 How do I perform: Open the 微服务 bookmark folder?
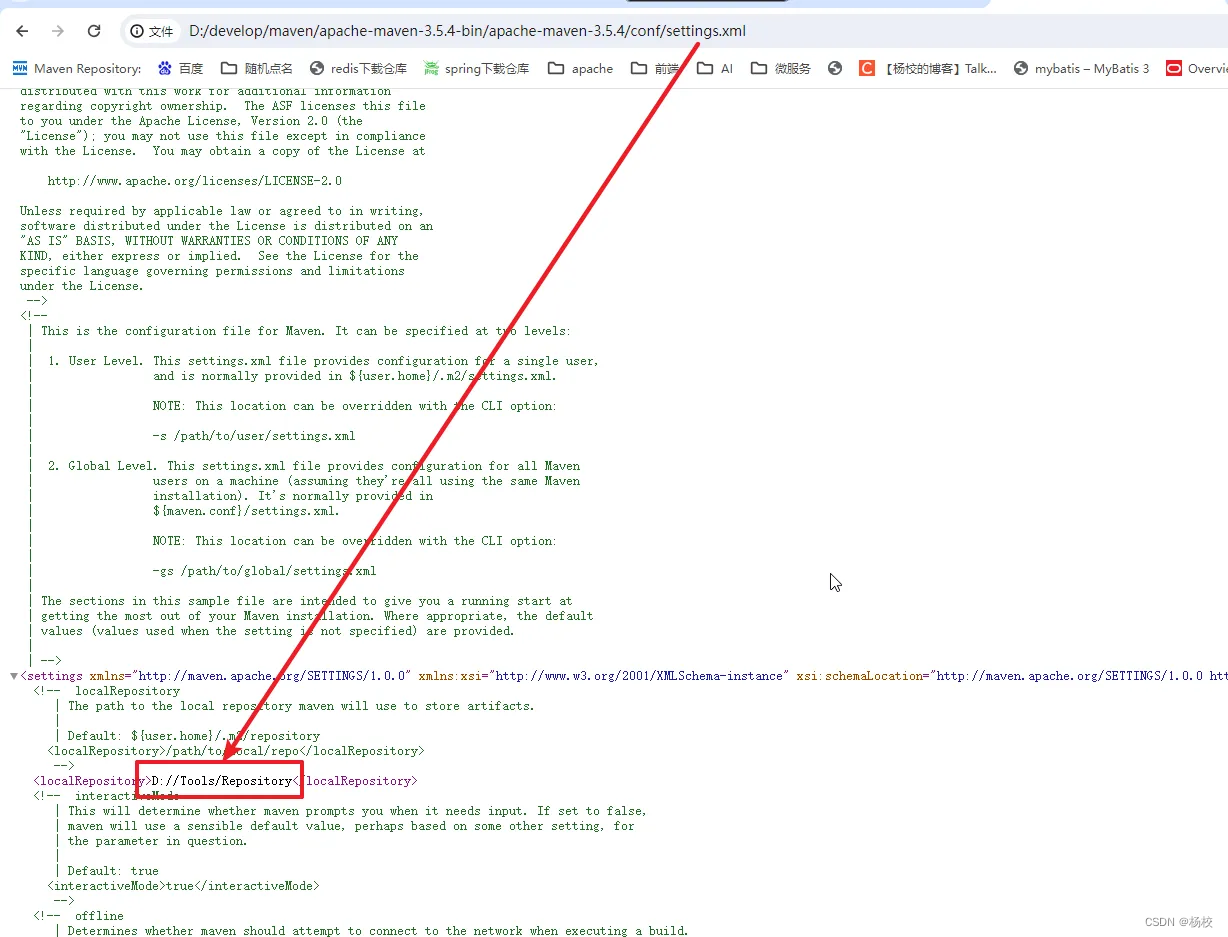[x=781, y=68]
